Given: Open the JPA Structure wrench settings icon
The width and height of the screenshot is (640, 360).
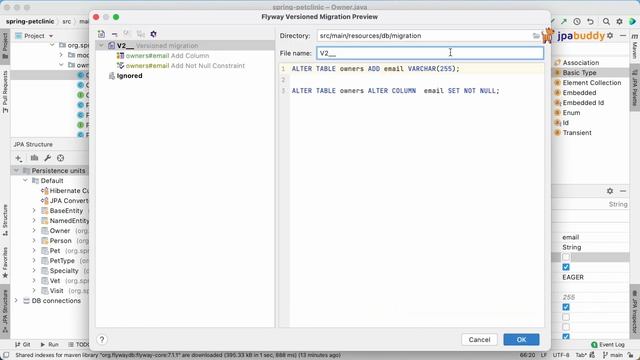Looking at the screenshot, I should point(47,158).
